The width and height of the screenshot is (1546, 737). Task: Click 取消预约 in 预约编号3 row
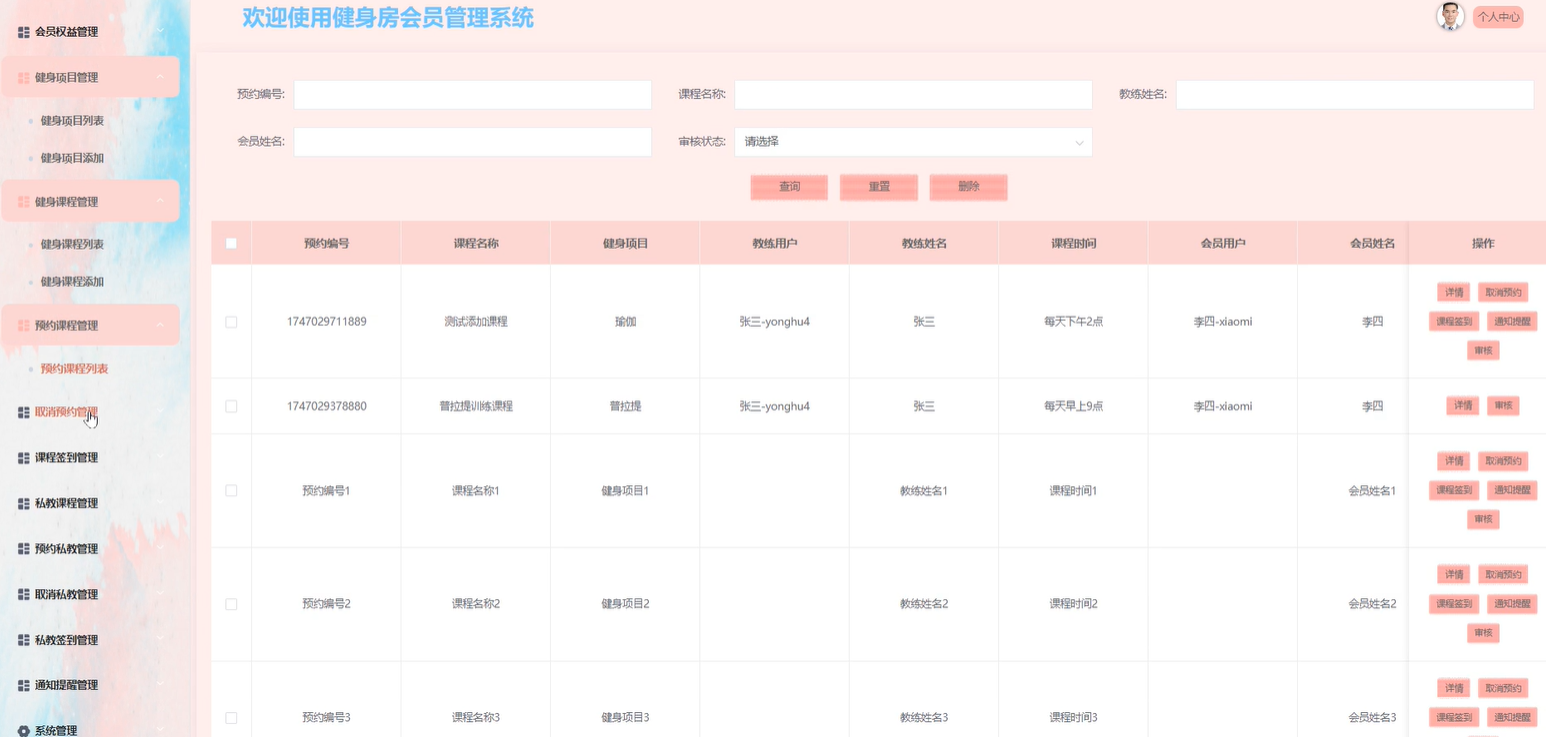click(1503, 688)
